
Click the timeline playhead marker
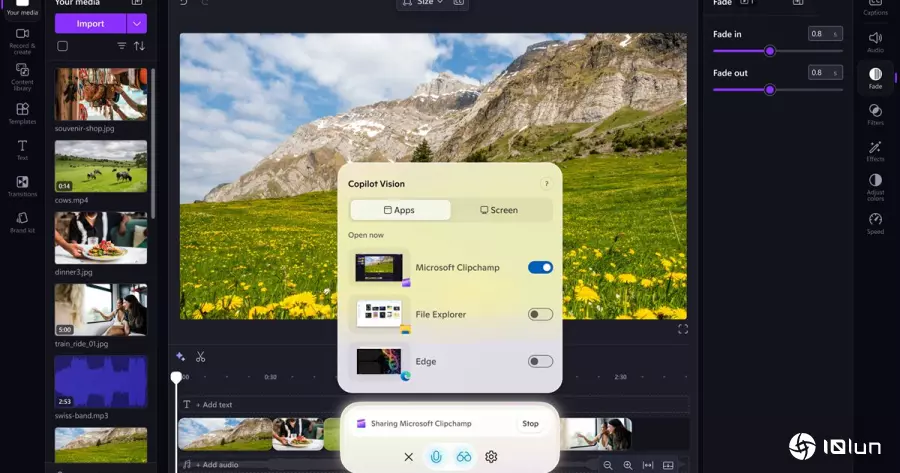(x=176, y=377)
